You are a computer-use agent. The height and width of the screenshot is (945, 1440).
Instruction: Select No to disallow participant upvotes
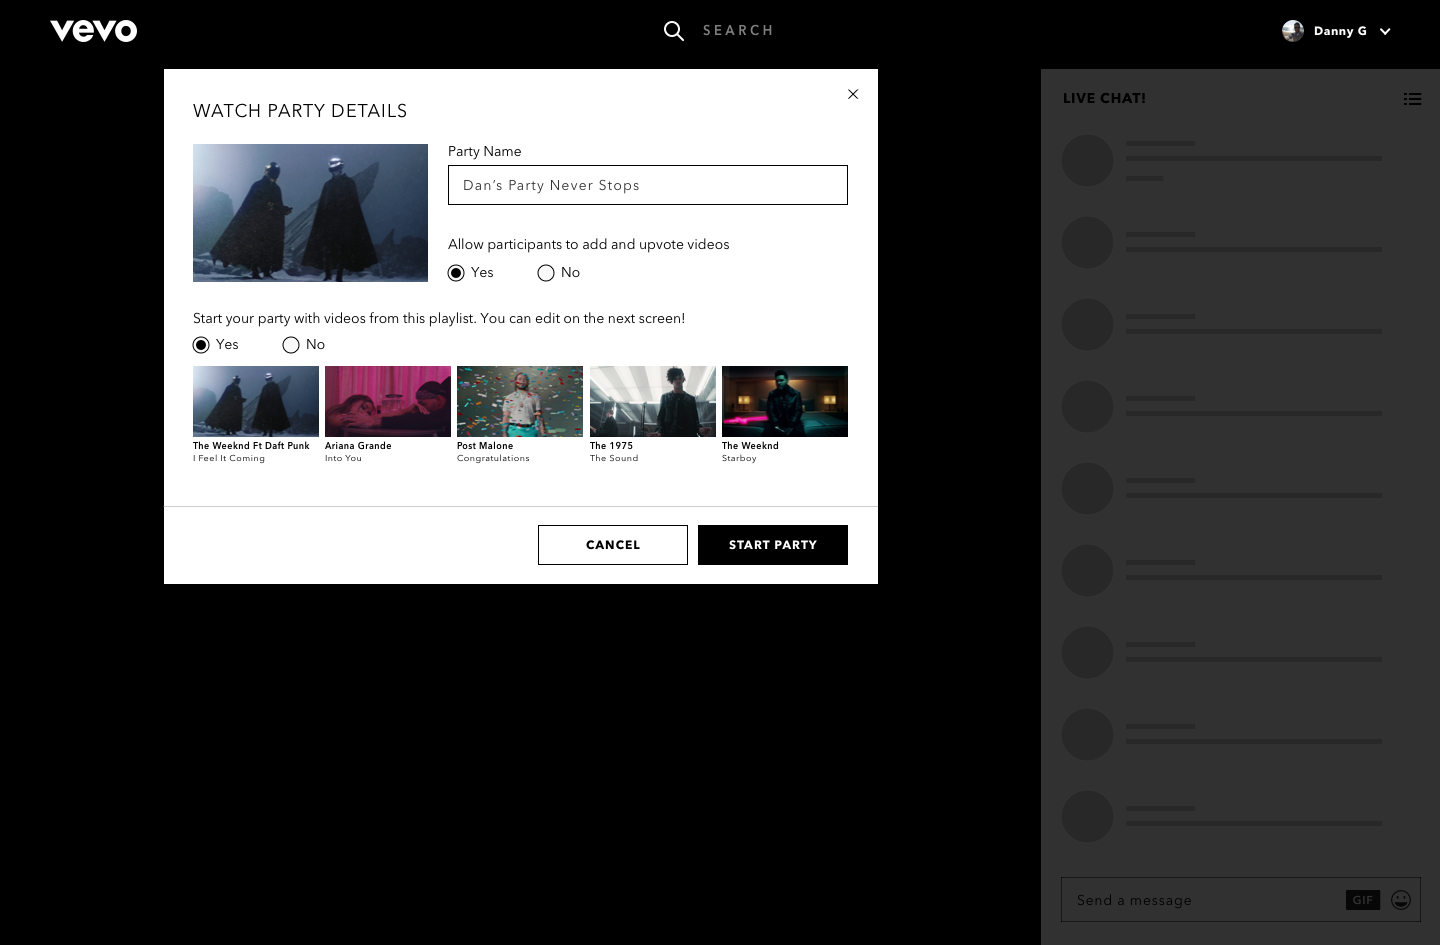tap(546, 272)
